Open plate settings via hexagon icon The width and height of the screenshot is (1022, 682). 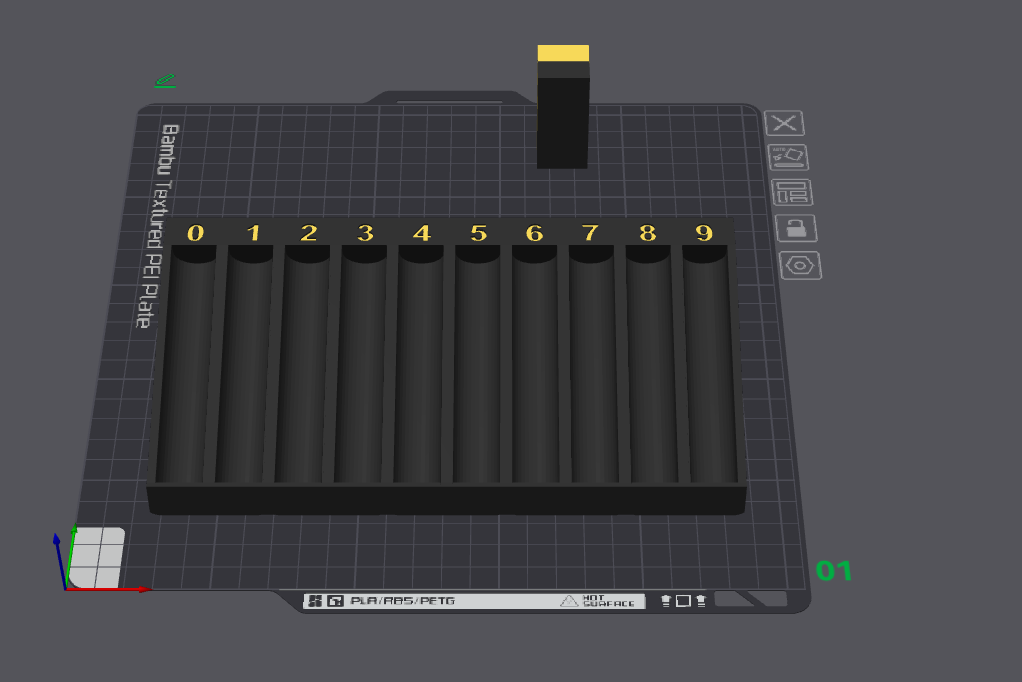coord(800,266)
